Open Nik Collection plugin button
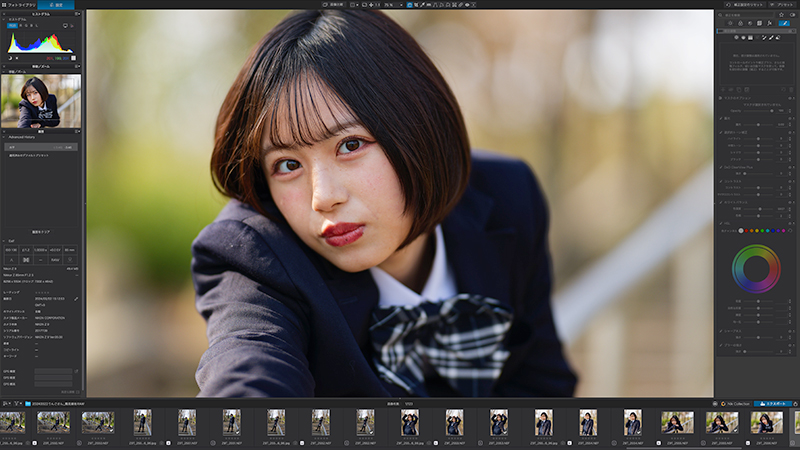800x450 pixels. [736, 404]
